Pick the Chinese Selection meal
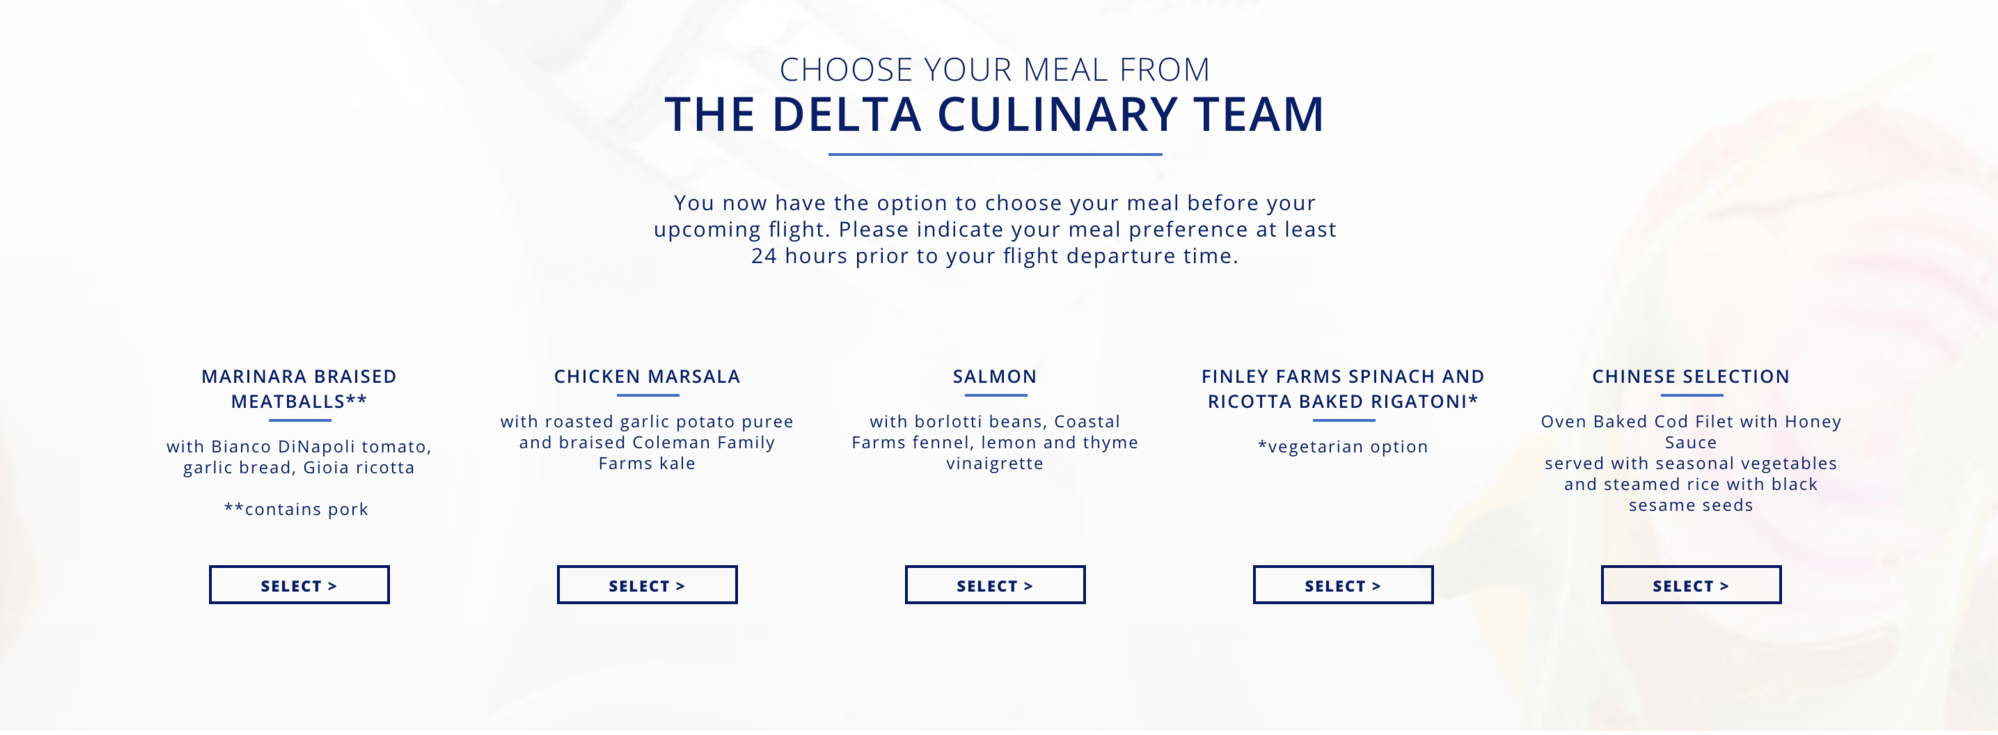The image size is (1998, 735). click(1691, 585)
